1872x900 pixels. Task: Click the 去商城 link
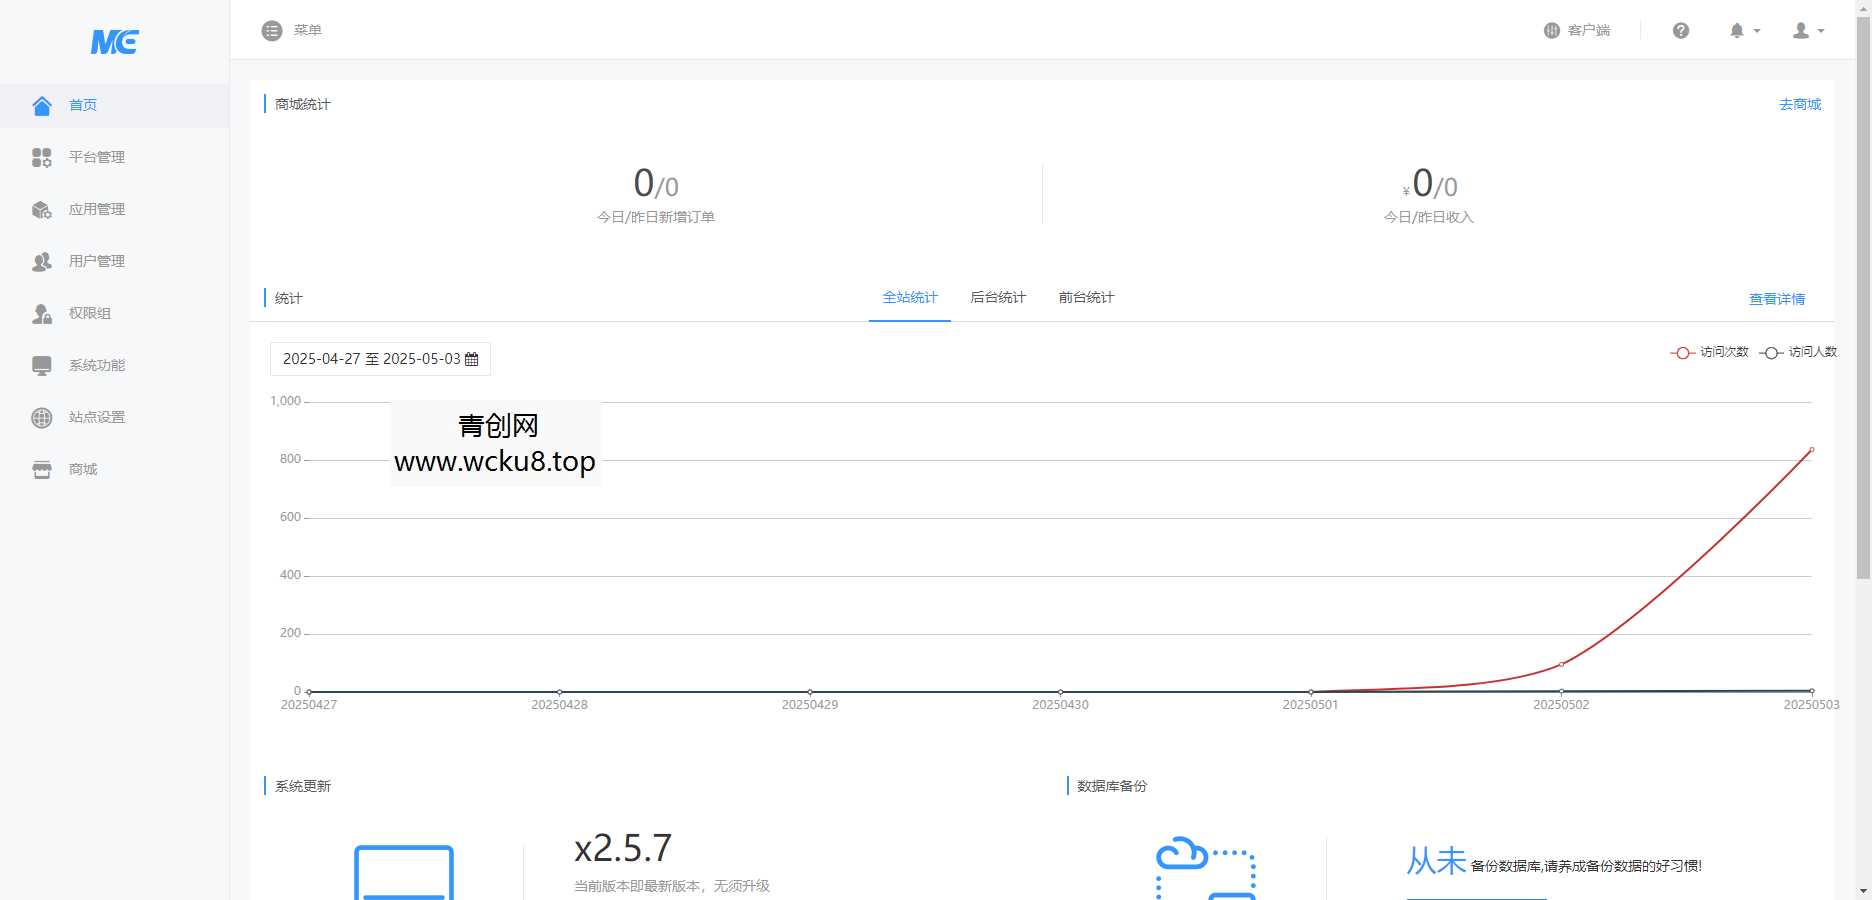[1800, 105]
